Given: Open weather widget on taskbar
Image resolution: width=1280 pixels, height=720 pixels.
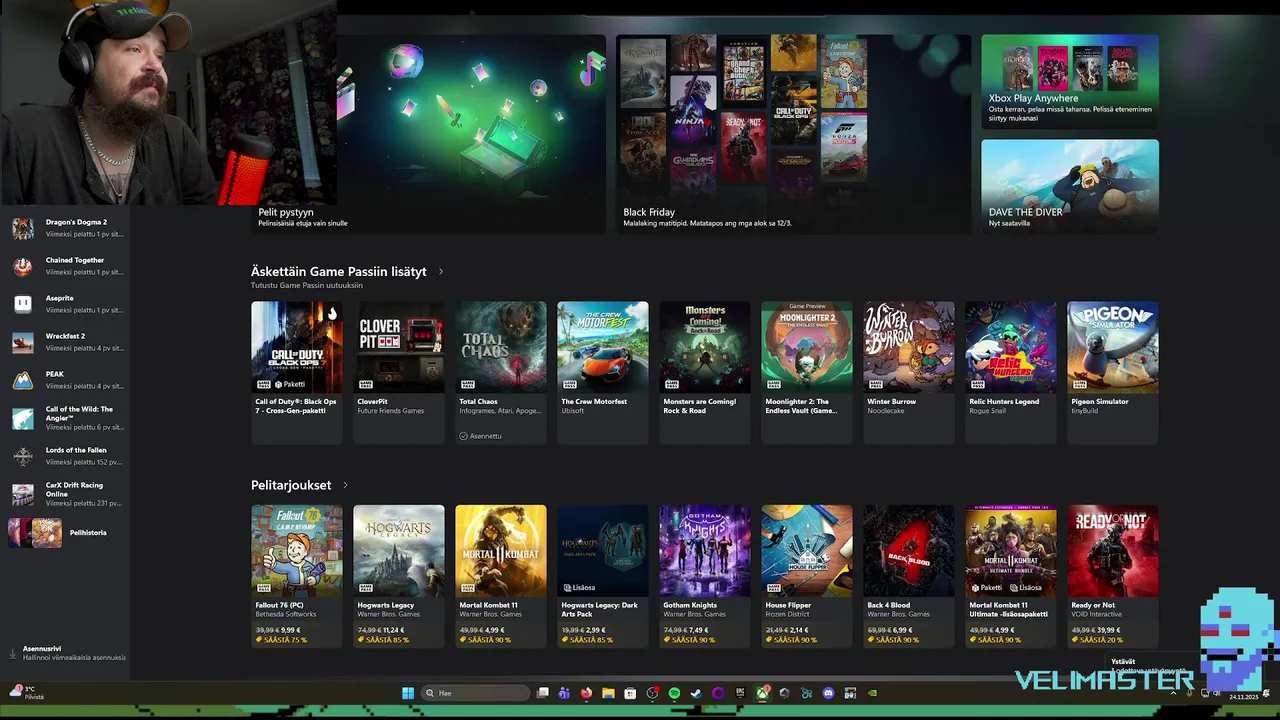Looking at the screenshot, I should coord(27,692).
